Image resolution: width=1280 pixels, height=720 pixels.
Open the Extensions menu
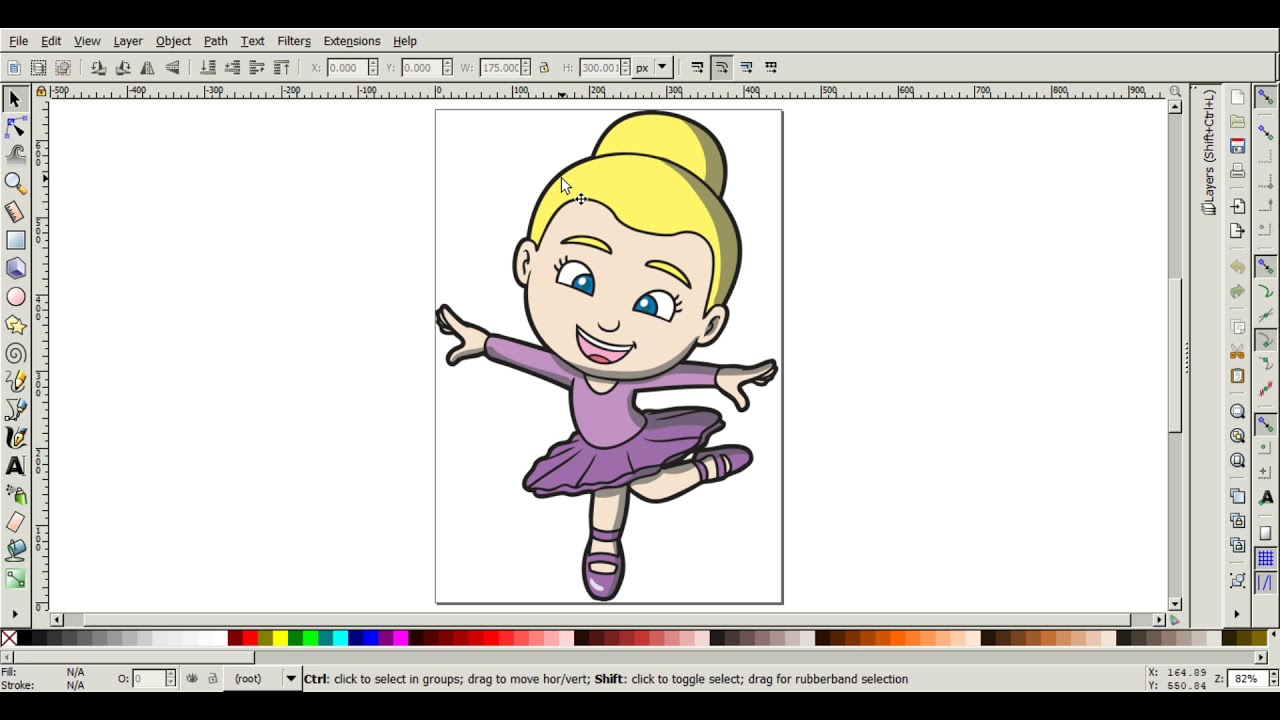click(352, 41)
